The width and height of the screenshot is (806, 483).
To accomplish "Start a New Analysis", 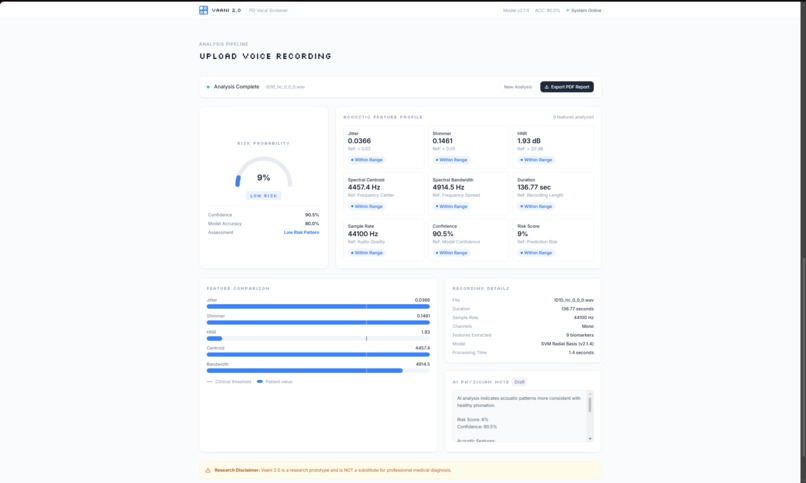I will point(518,87).
